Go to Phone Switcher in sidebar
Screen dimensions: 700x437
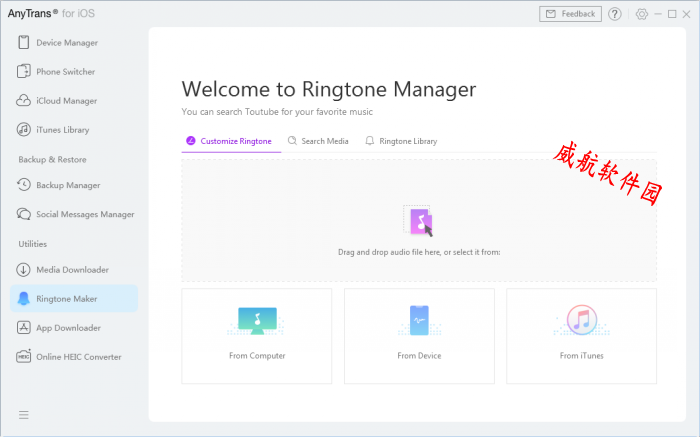coord(74,71)
